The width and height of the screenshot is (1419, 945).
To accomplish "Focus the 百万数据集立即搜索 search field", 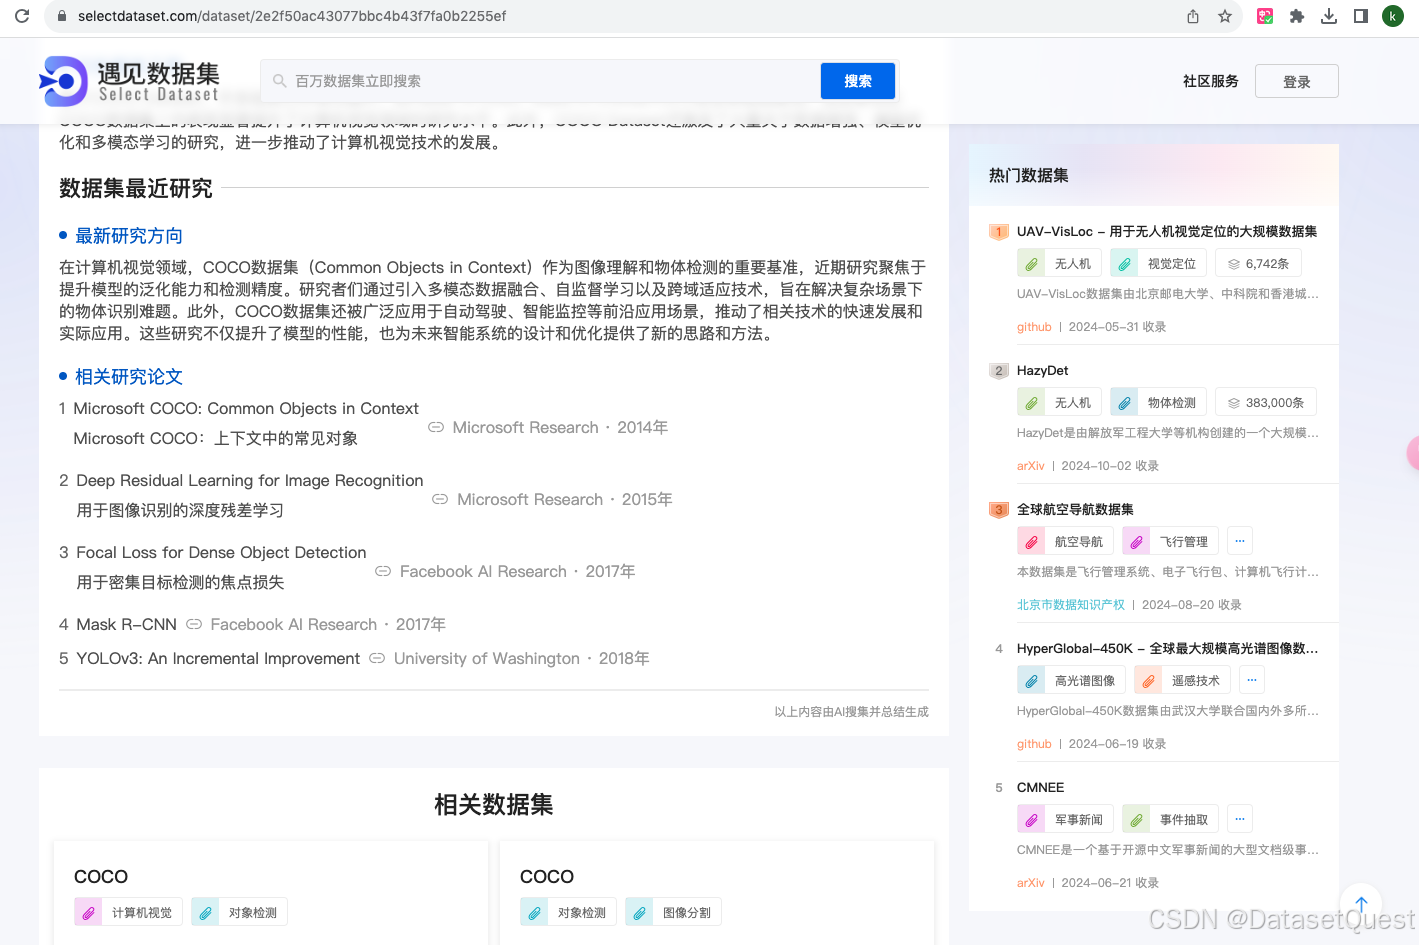I will pyautogui.click(x=541, y=81).
